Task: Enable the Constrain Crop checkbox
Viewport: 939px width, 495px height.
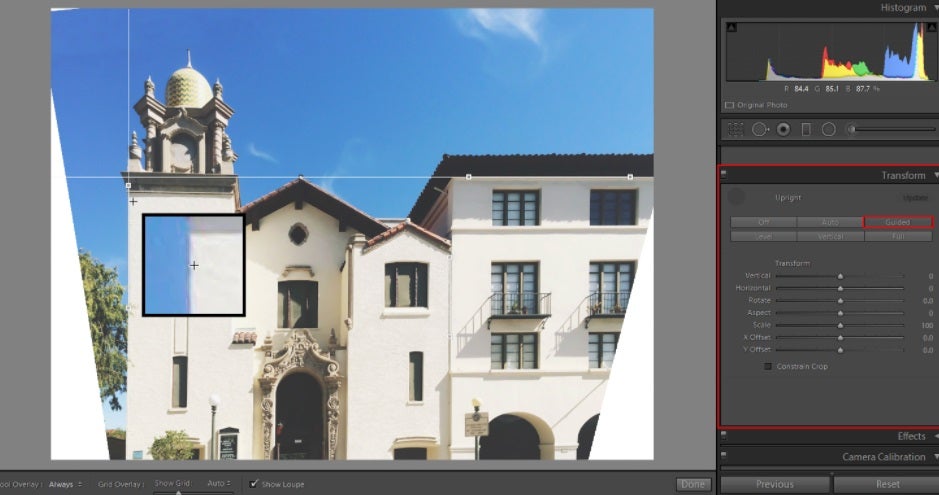Action: (768, 367)
